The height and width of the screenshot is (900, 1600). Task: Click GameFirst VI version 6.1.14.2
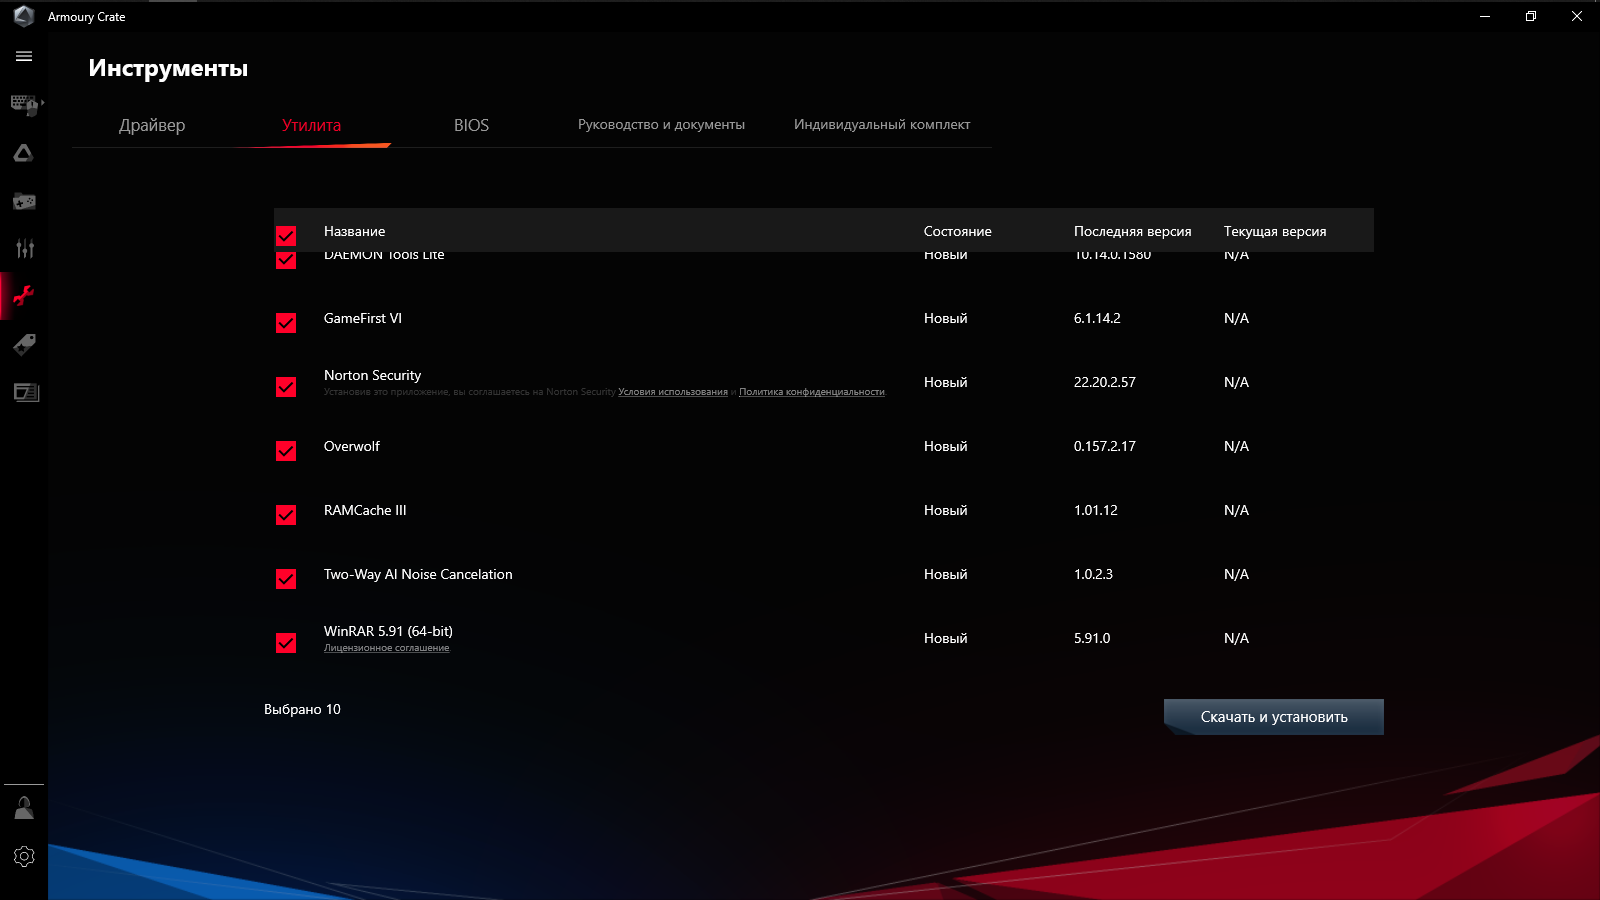tap(1097, 318)
